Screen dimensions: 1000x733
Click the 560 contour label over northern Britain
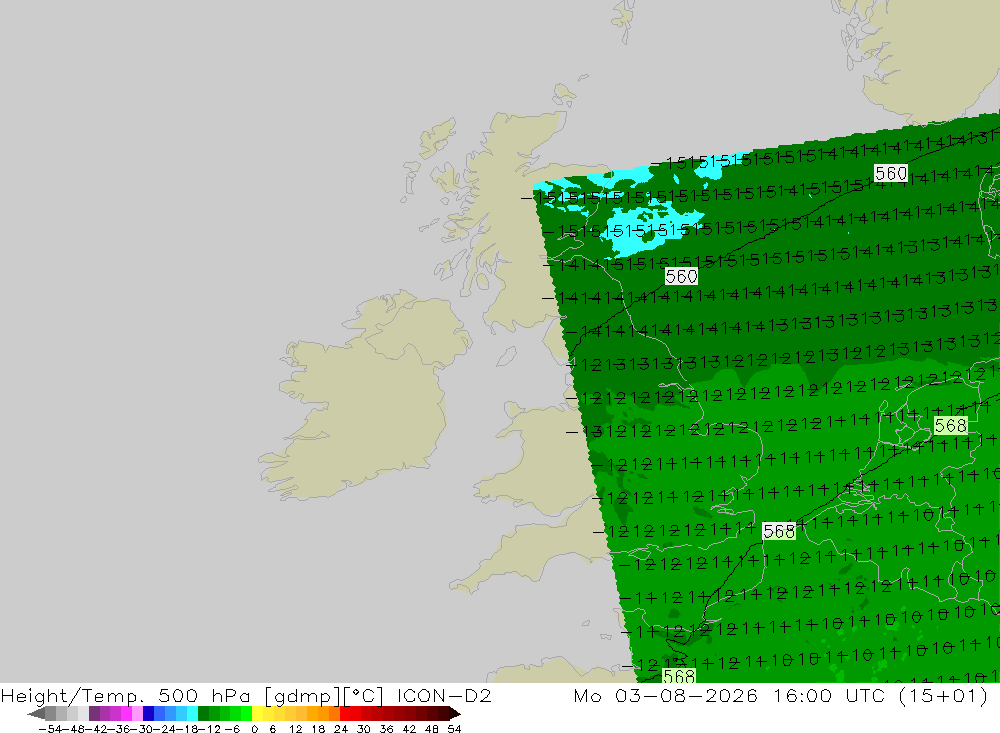pyautogui.click(x=681, y=276)
